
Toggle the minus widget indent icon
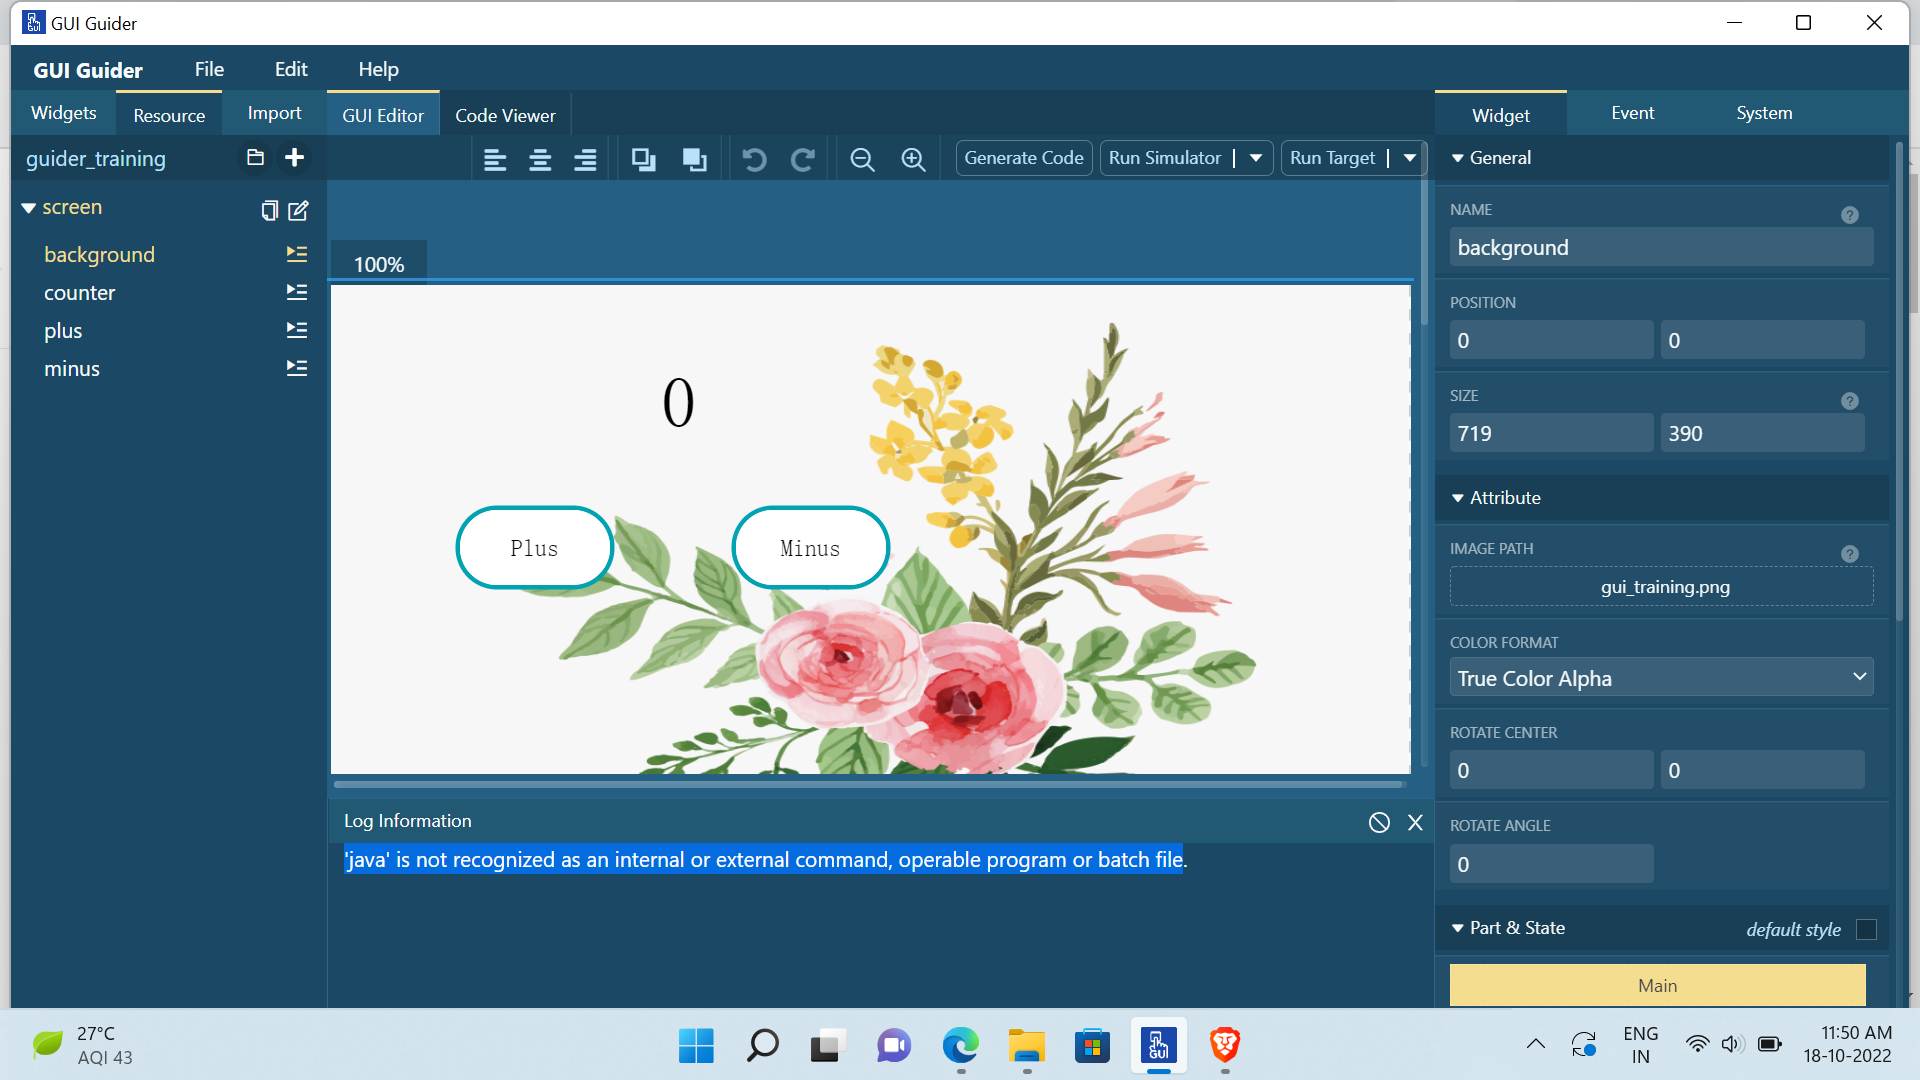297,368
